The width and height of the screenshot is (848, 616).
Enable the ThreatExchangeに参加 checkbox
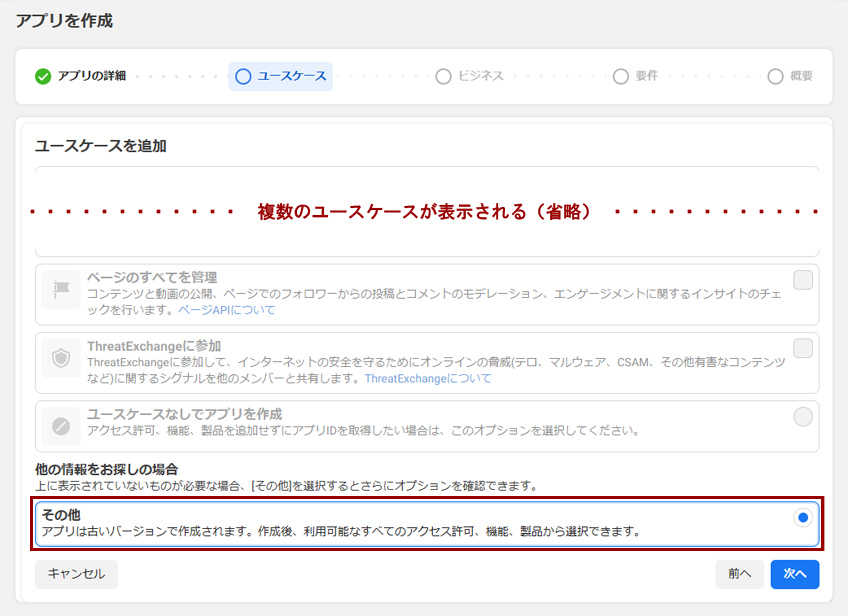[x=802, y=348]
